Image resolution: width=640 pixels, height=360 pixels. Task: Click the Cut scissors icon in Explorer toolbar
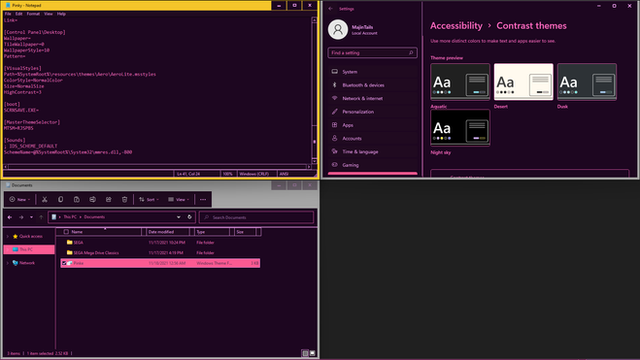click(44, 200)
